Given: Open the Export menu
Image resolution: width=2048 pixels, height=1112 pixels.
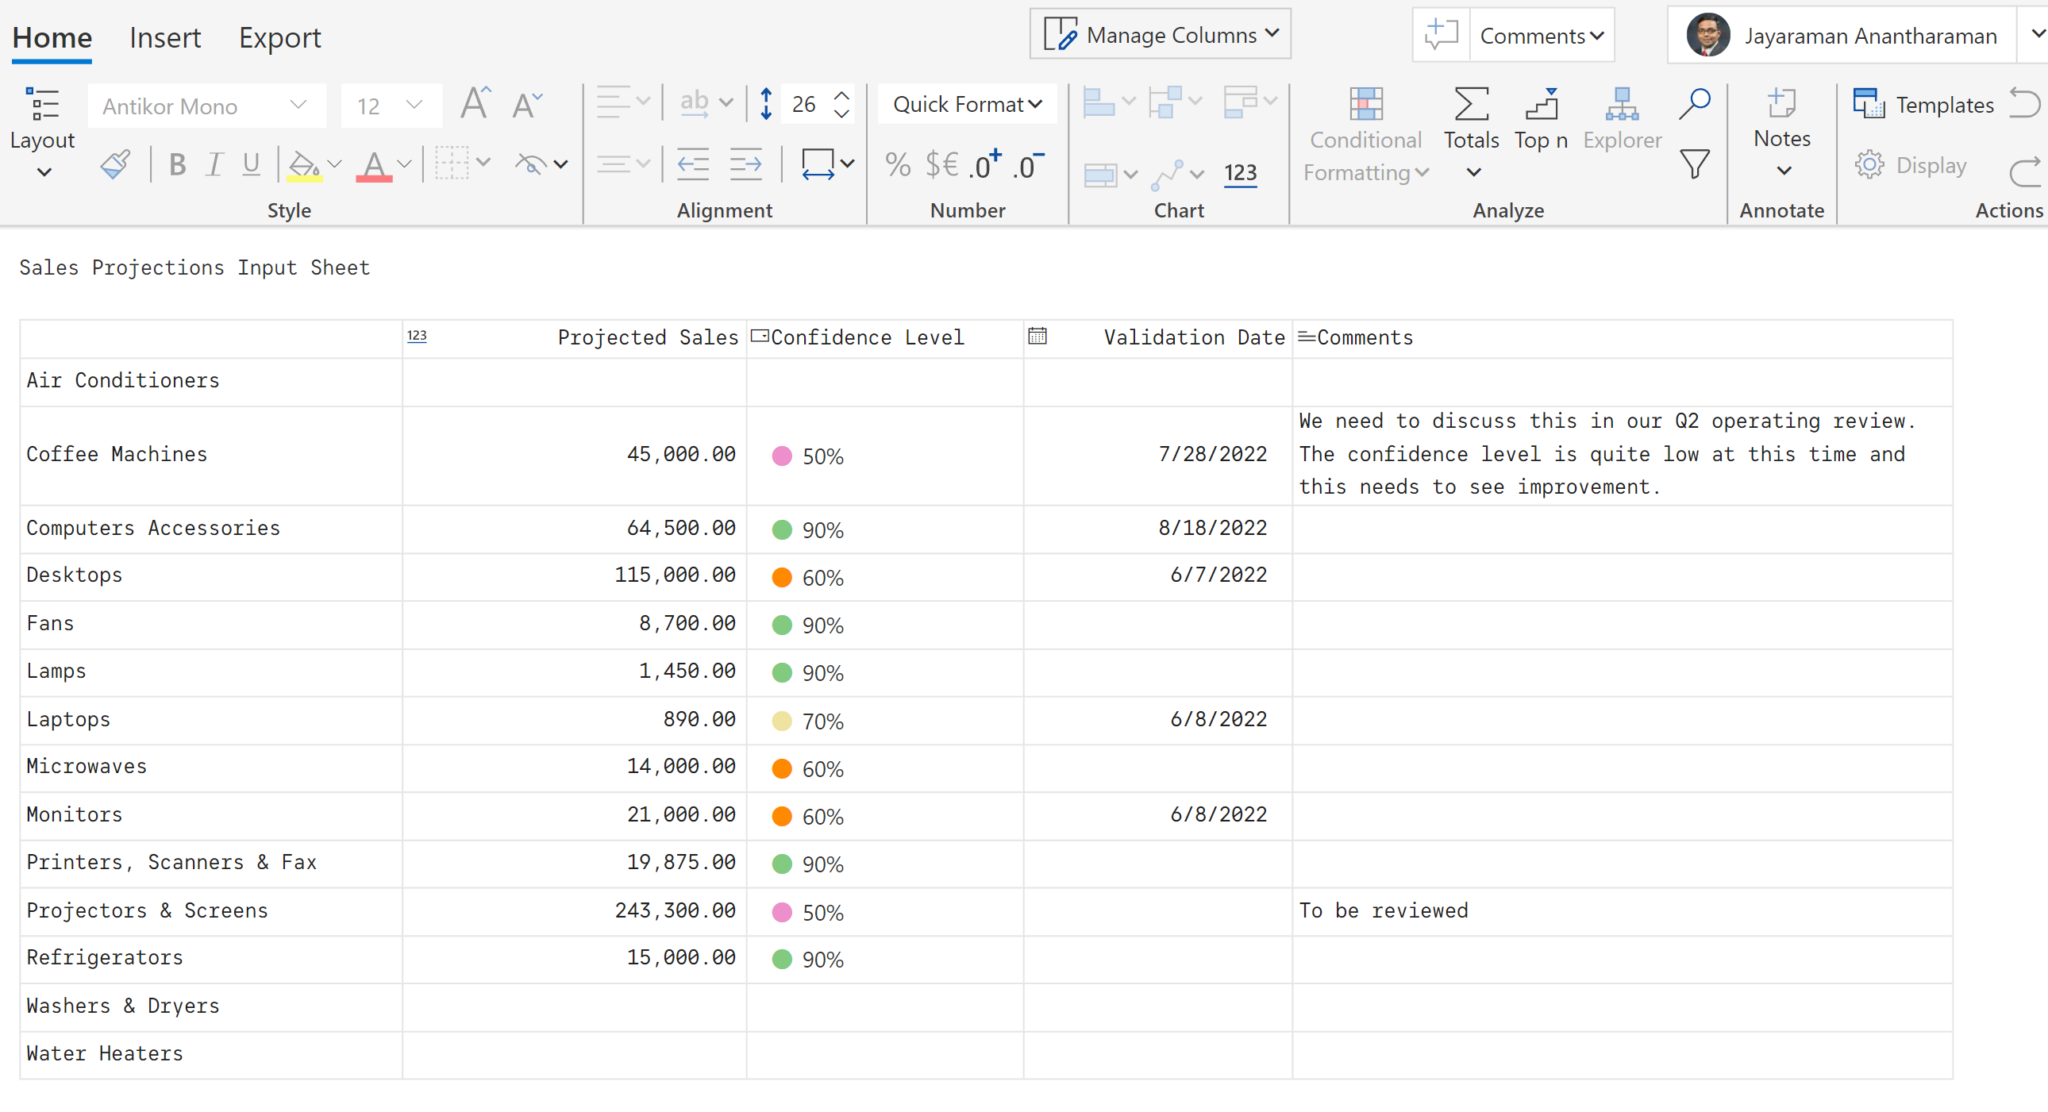Looking at the screenshot, I should point(279,37).
